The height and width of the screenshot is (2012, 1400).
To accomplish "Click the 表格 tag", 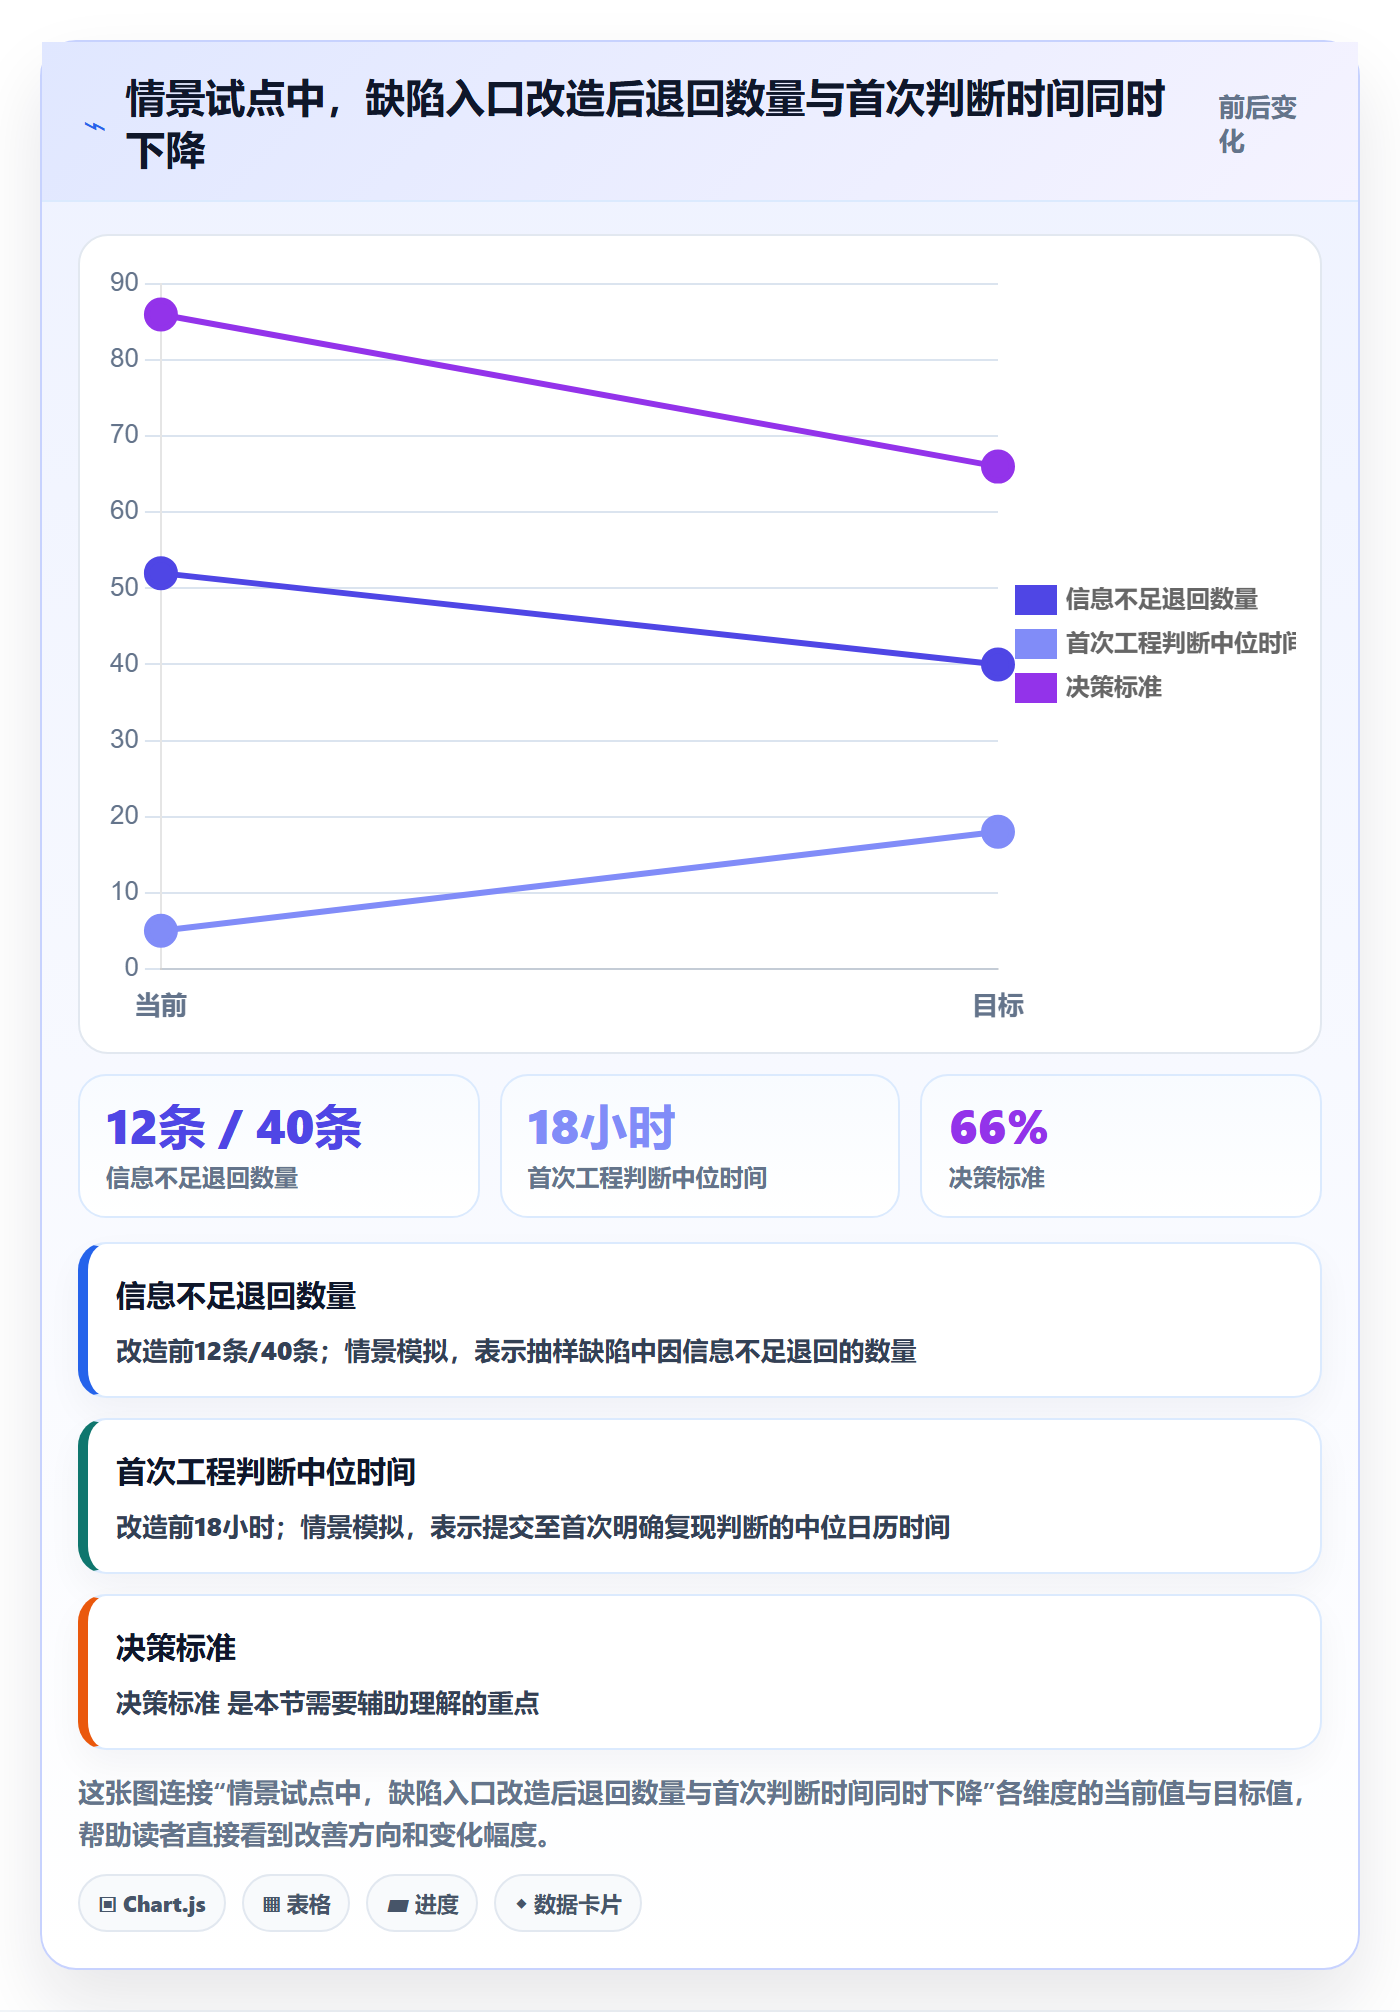I will 296,1903.
